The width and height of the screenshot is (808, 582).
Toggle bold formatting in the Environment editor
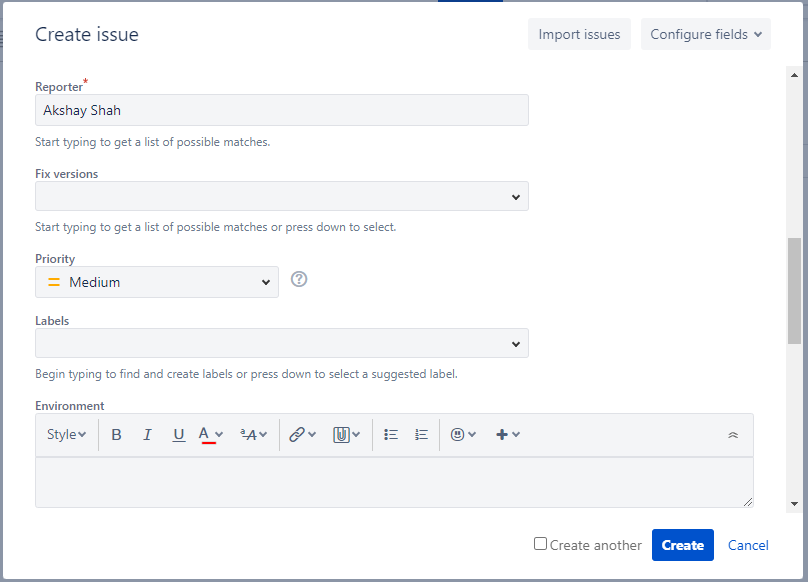click(x=116, y=434)
